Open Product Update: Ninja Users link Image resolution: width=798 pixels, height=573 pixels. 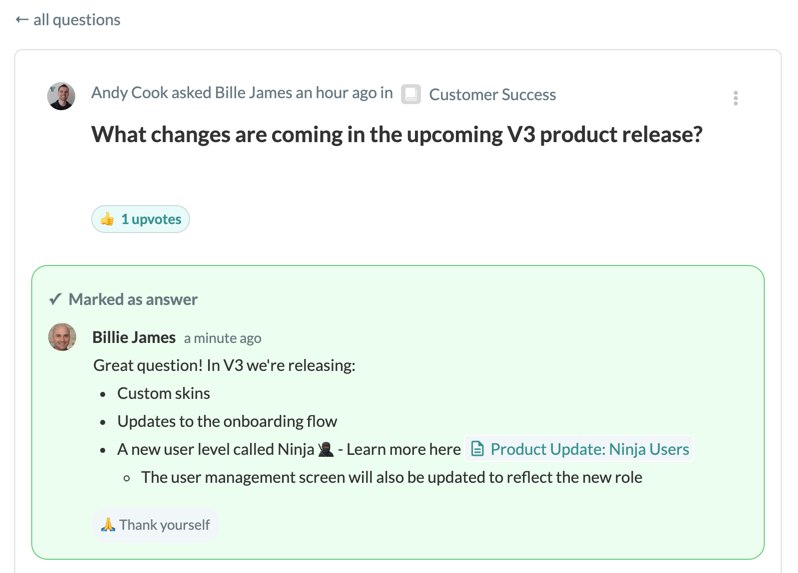pos(579,449)
